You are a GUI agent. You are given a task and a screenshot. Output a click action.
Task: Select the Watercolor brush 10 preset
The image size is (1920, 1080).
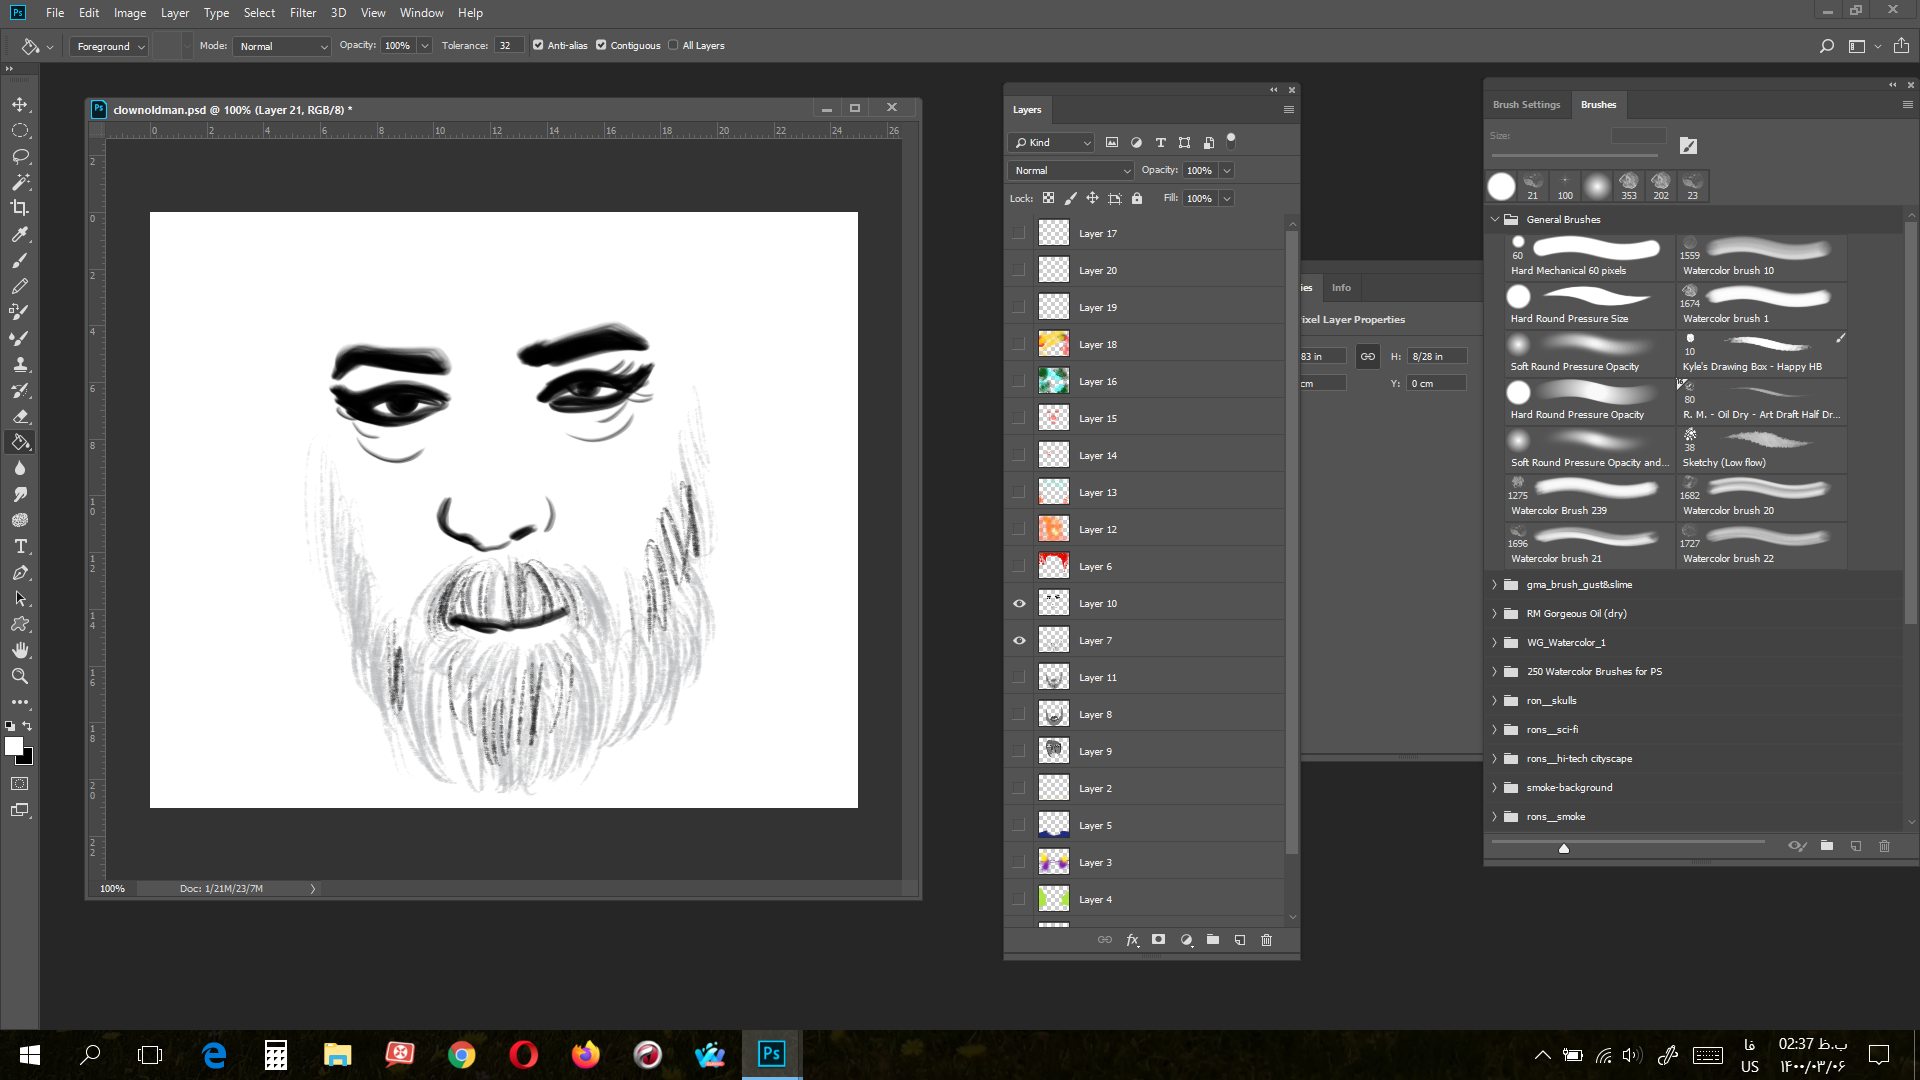point(1761,257)
